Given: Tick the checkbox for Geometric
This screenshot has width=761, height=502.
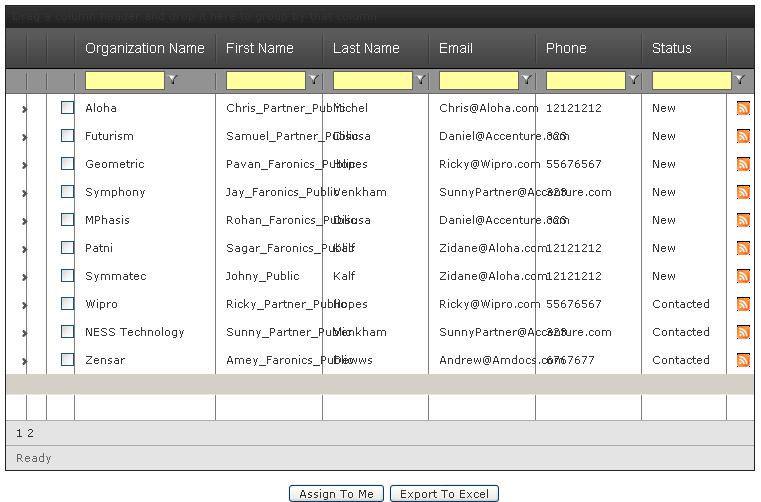Looking at the screenshot, I should point(67,164).
